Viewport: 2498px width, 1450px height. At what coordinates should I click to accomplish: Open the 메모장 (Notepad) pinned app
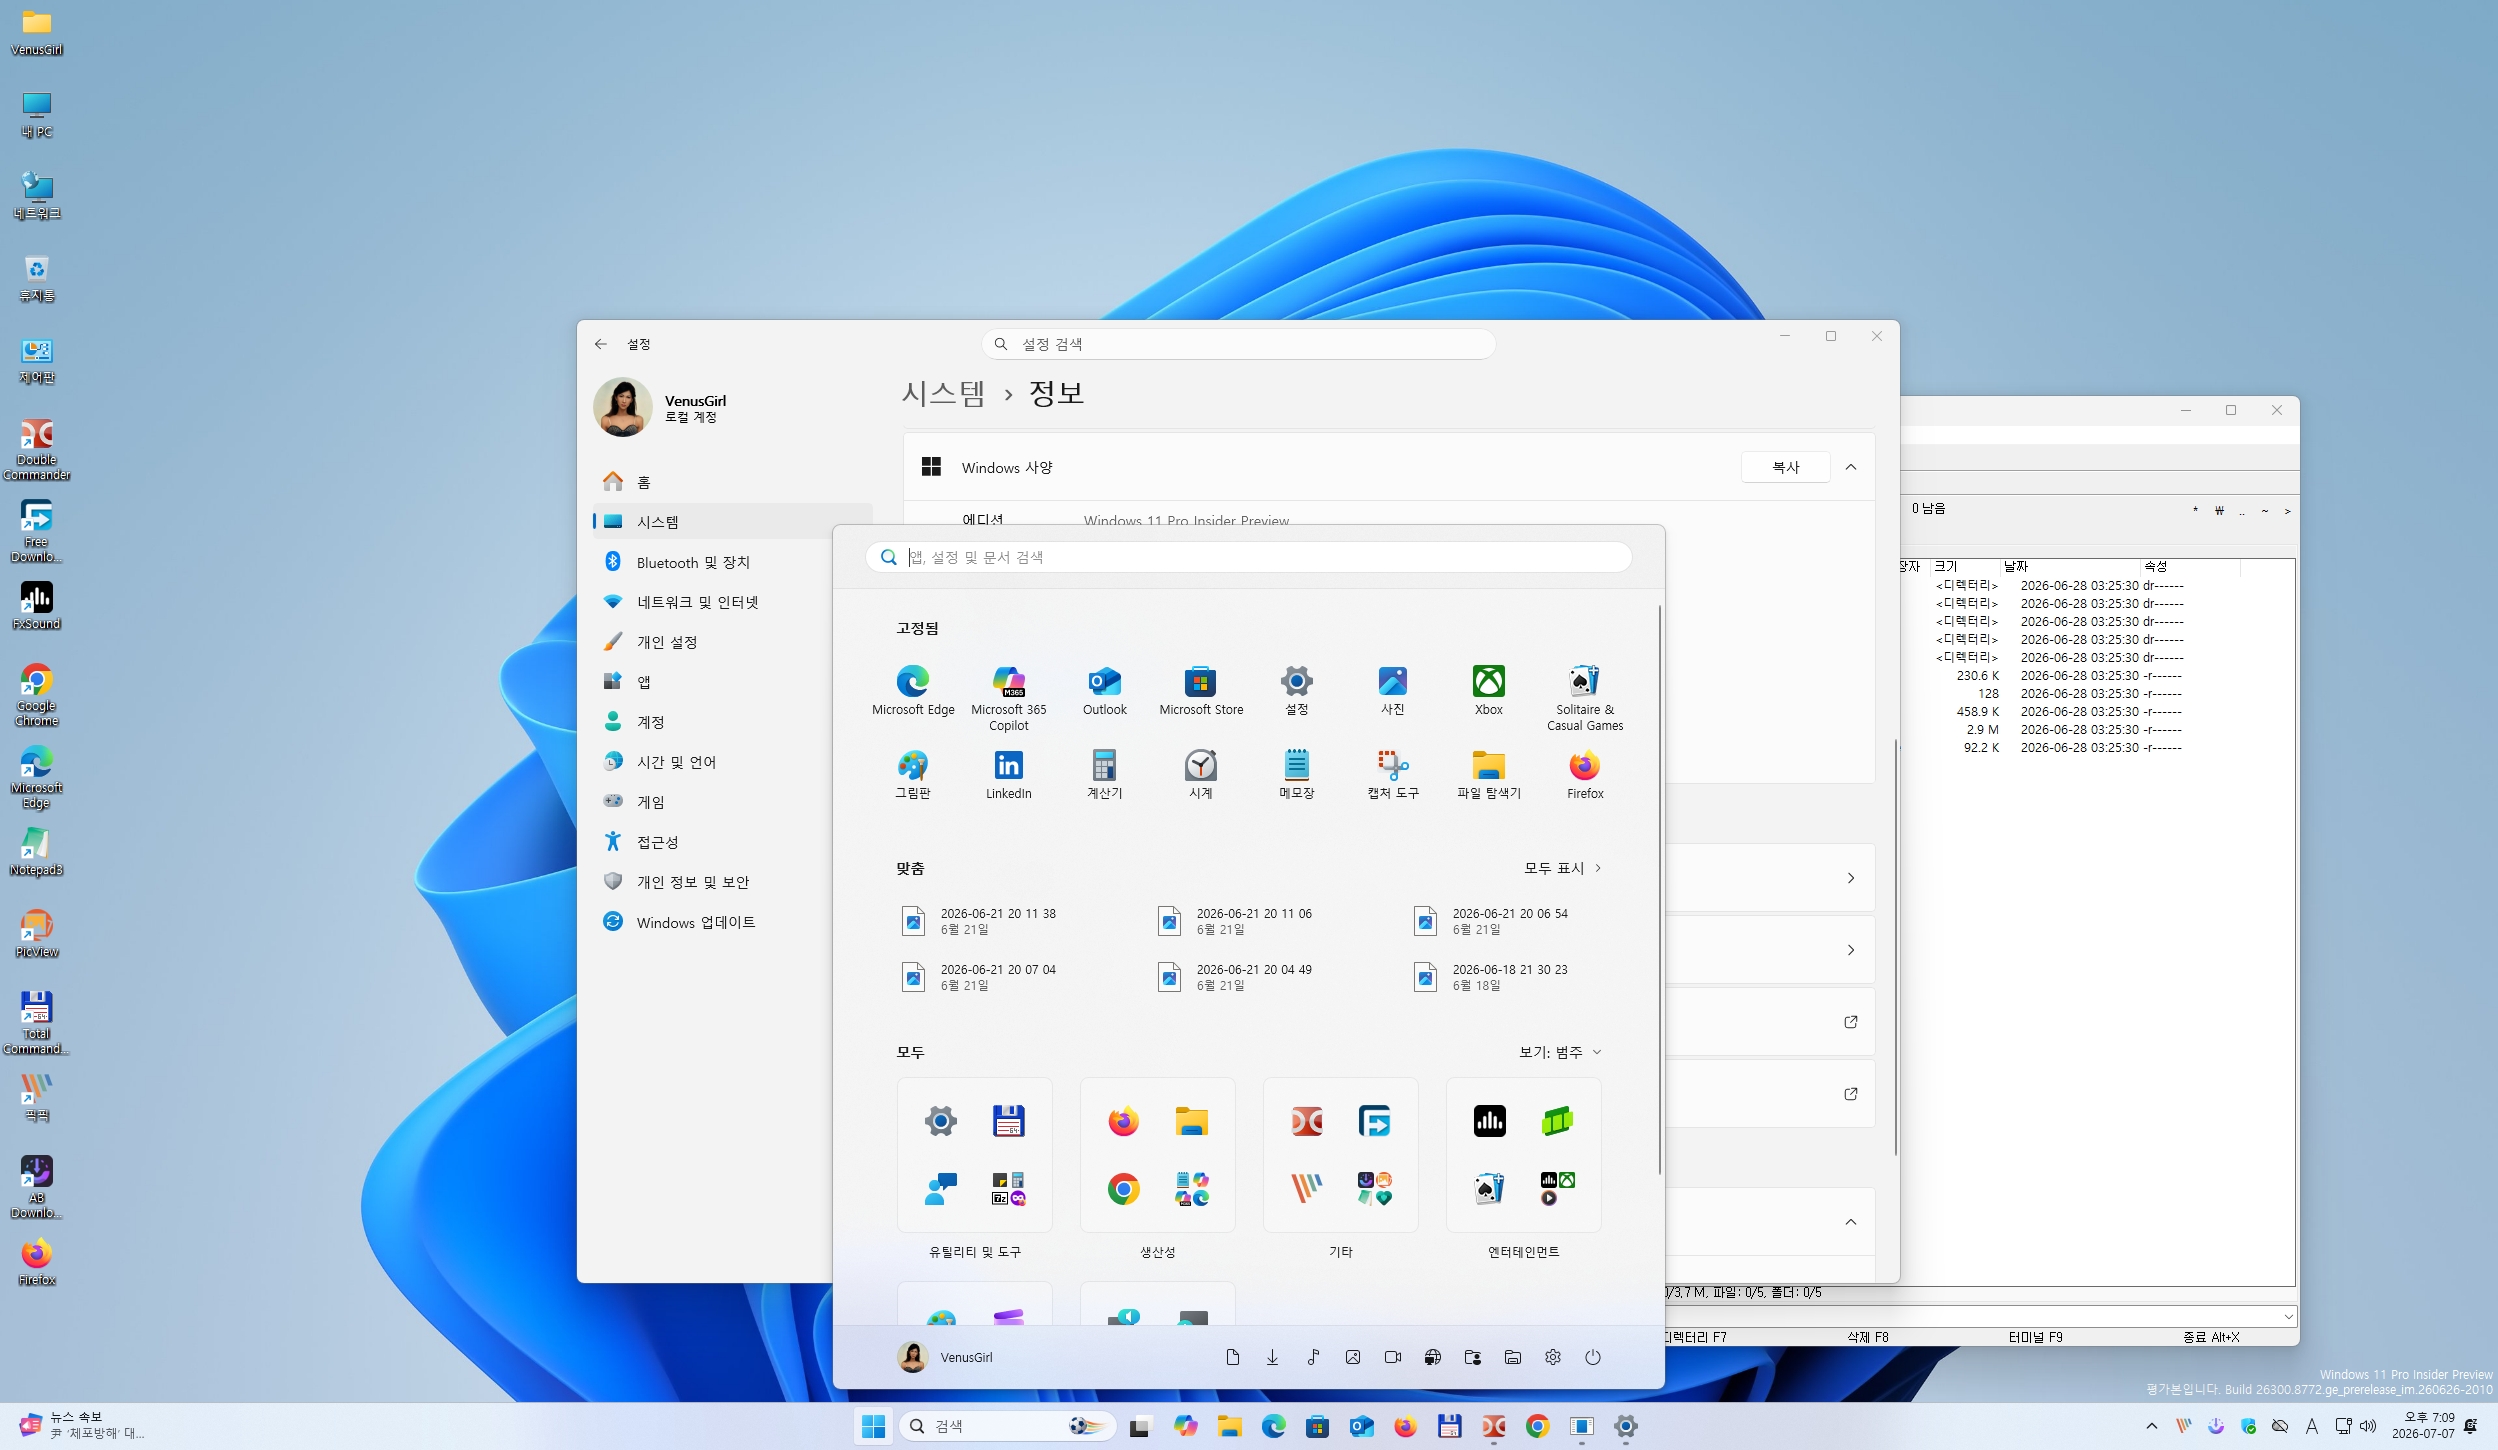point(1297,775)
